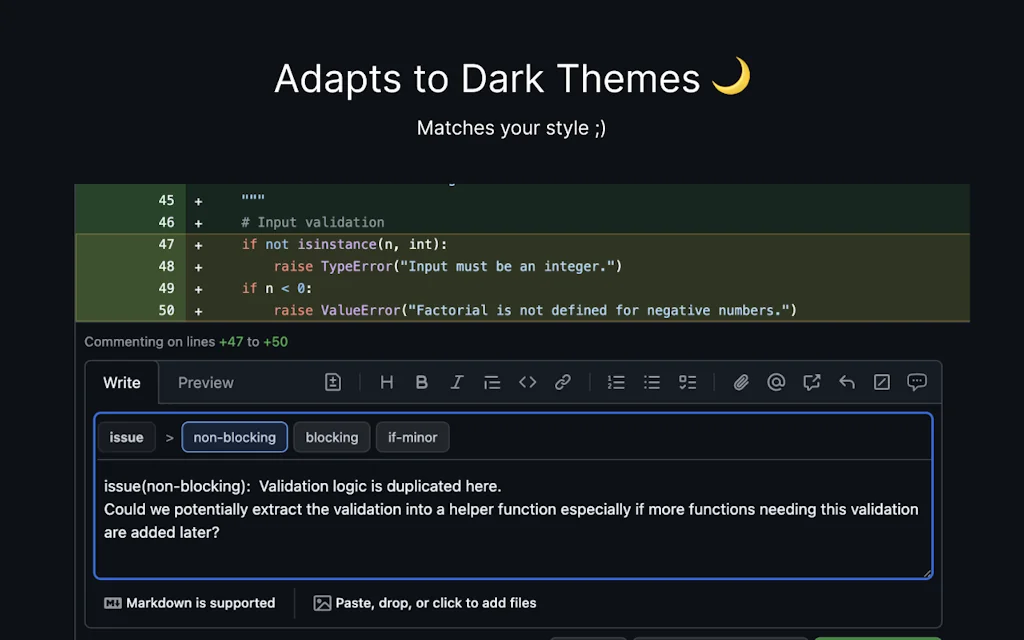Select the Write tab

coord(122,383)
